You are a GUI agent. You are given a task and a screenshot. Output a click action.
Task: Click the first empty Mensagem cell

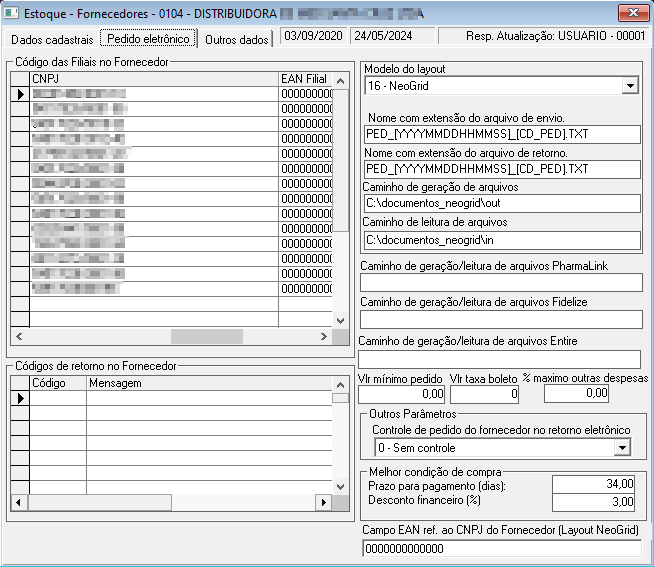click(x=209, y=398)
